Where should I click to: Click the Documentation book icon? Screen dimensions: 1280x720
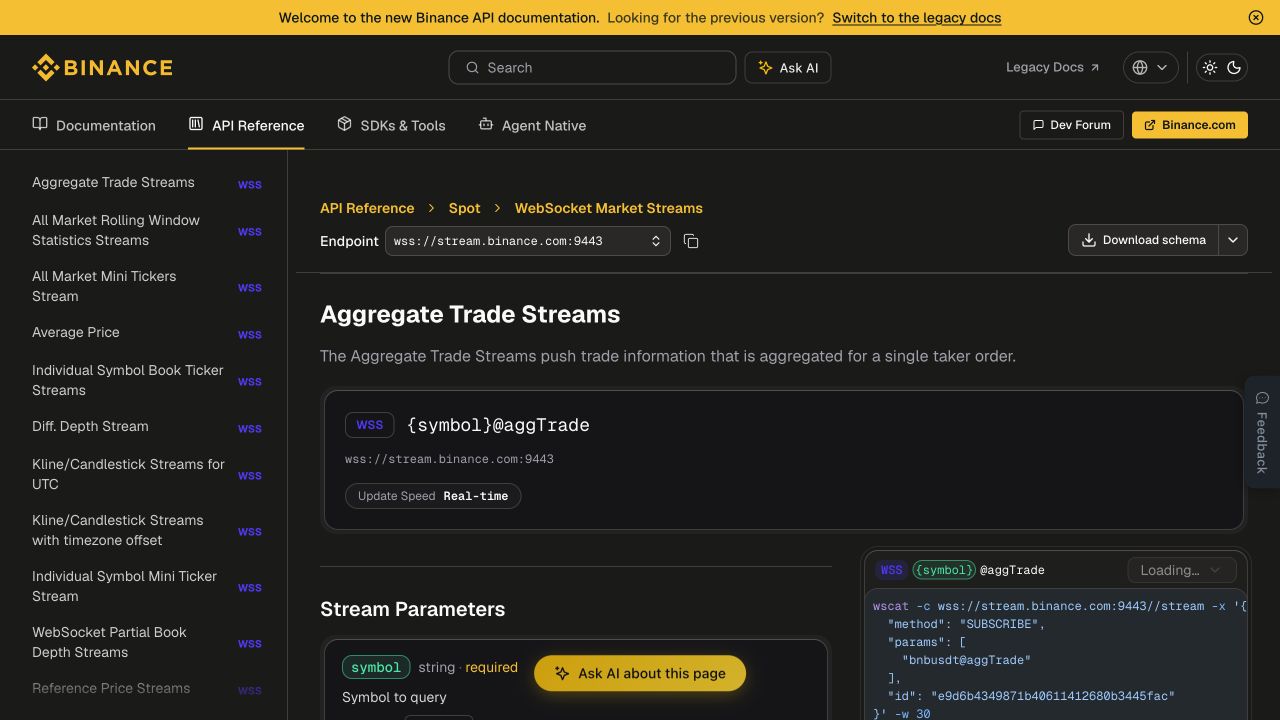(x=40, y=124)
